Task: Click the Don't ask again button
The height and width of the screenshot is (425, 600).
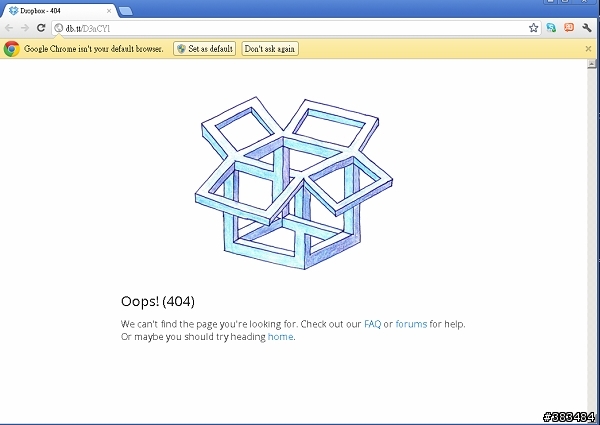Action: click(270, 49)
